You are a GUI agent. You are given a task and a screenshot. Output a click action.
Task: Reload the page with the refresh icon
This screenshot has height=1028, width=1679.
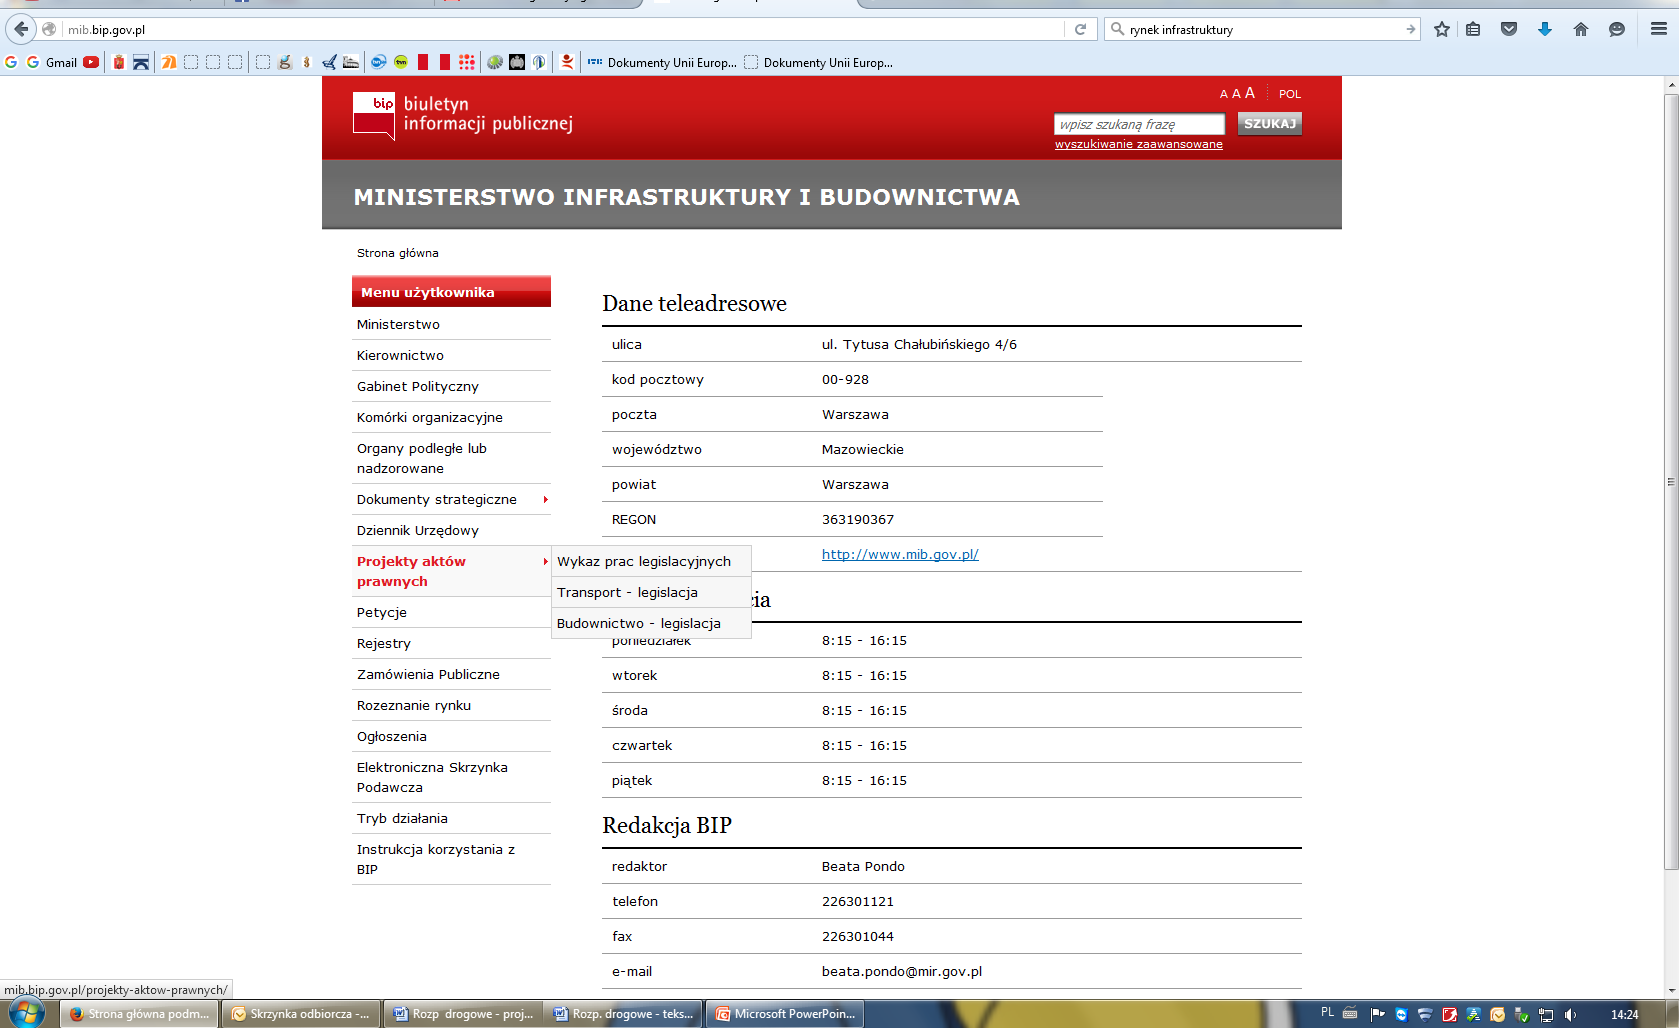pyautogui.click(x=1080, y=29)
